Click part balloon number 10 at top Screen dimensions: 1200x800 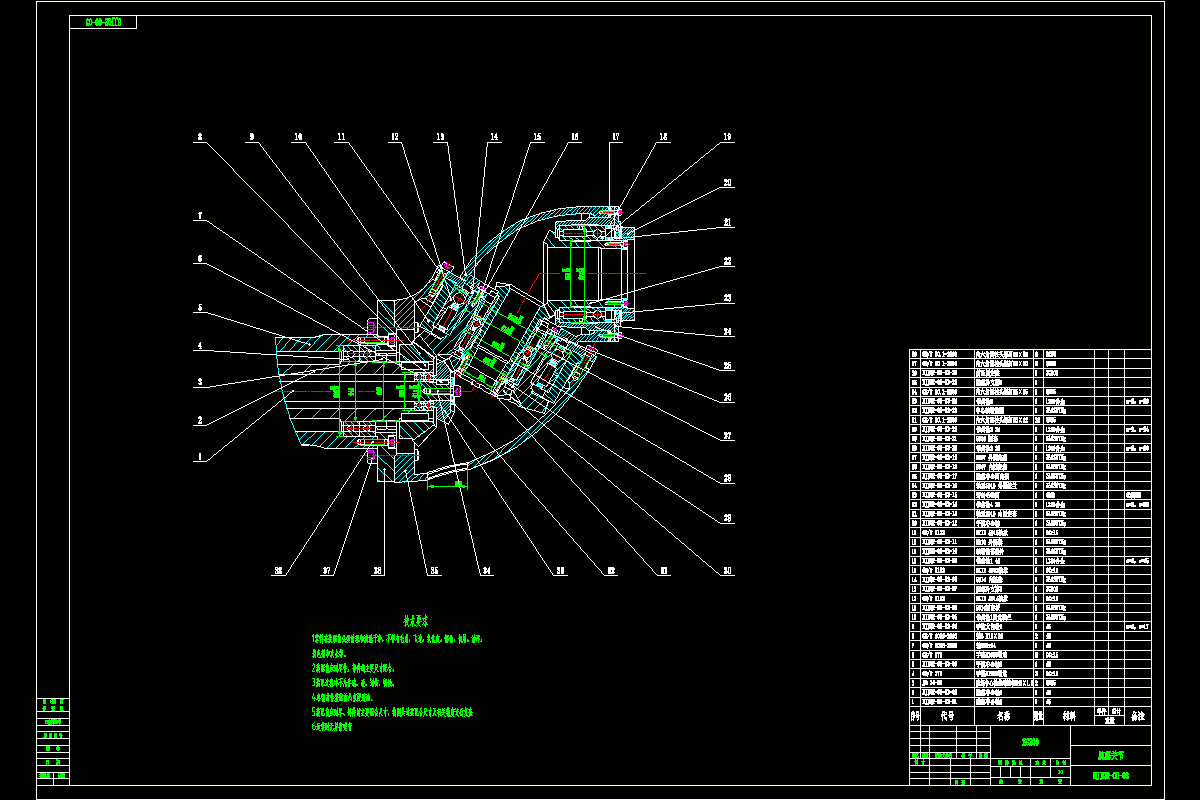point(297,136)
